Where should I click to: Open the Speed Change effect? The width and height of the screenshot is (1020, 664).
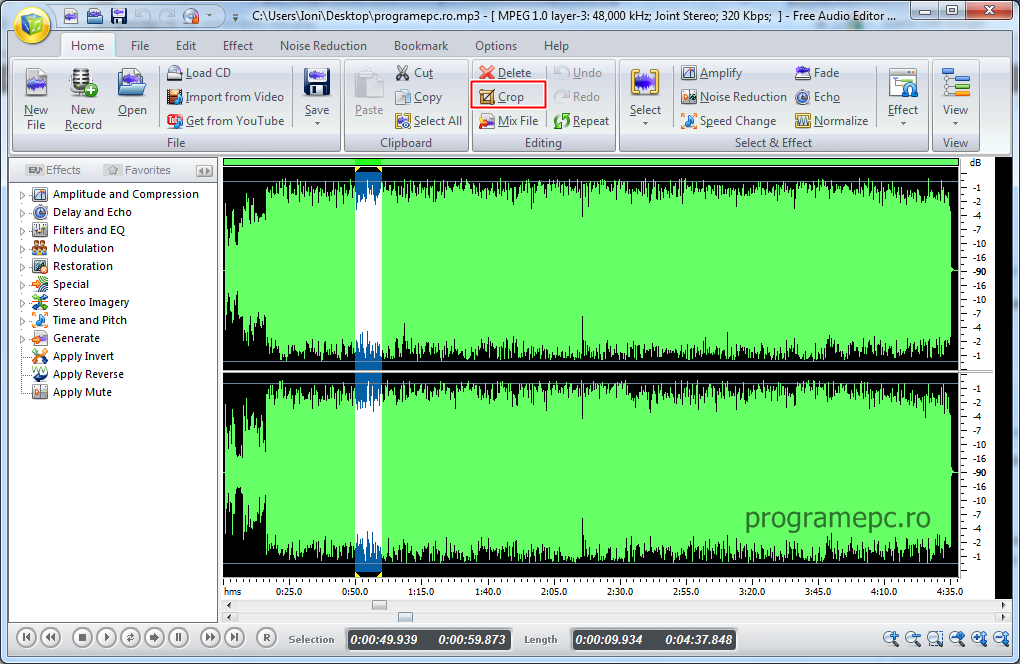tap(729, 121)
